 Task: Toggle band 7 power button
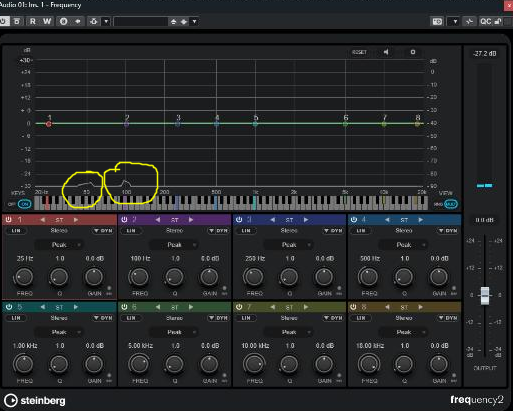point(239,307)
